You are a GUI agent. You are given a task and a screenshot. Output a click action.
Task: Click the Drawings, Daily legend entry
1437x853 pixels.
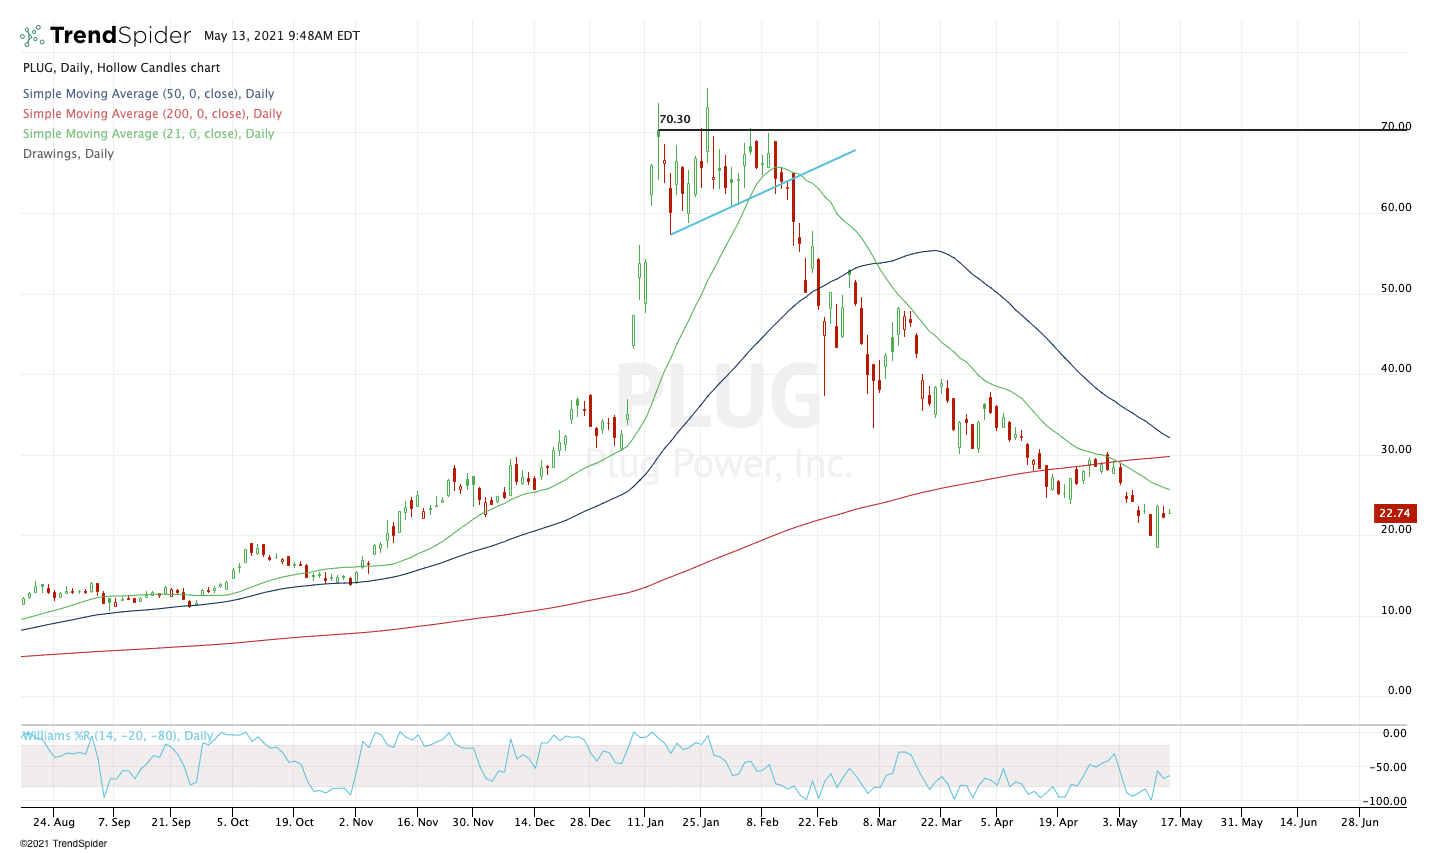click(68, 154)
